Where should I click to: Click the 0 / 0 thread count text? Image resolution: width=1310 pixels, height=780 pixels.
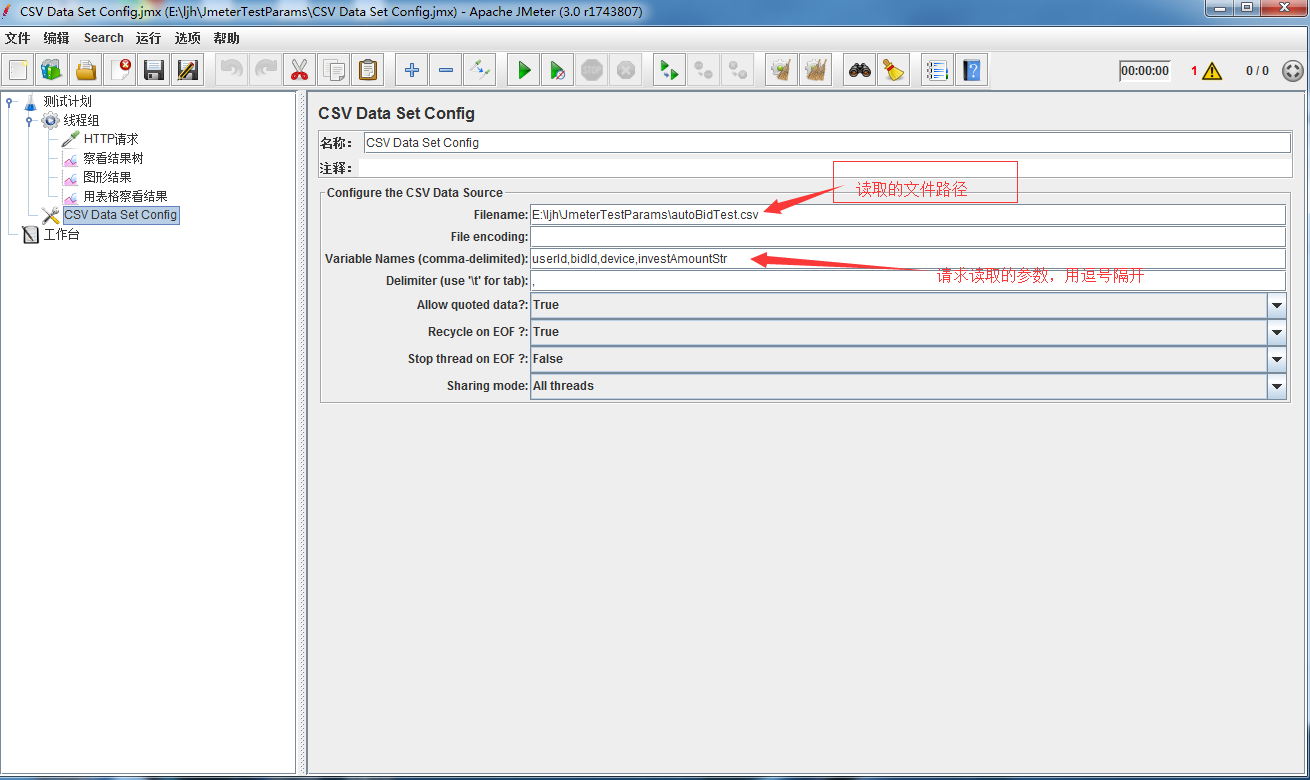tap(1257, 71)
